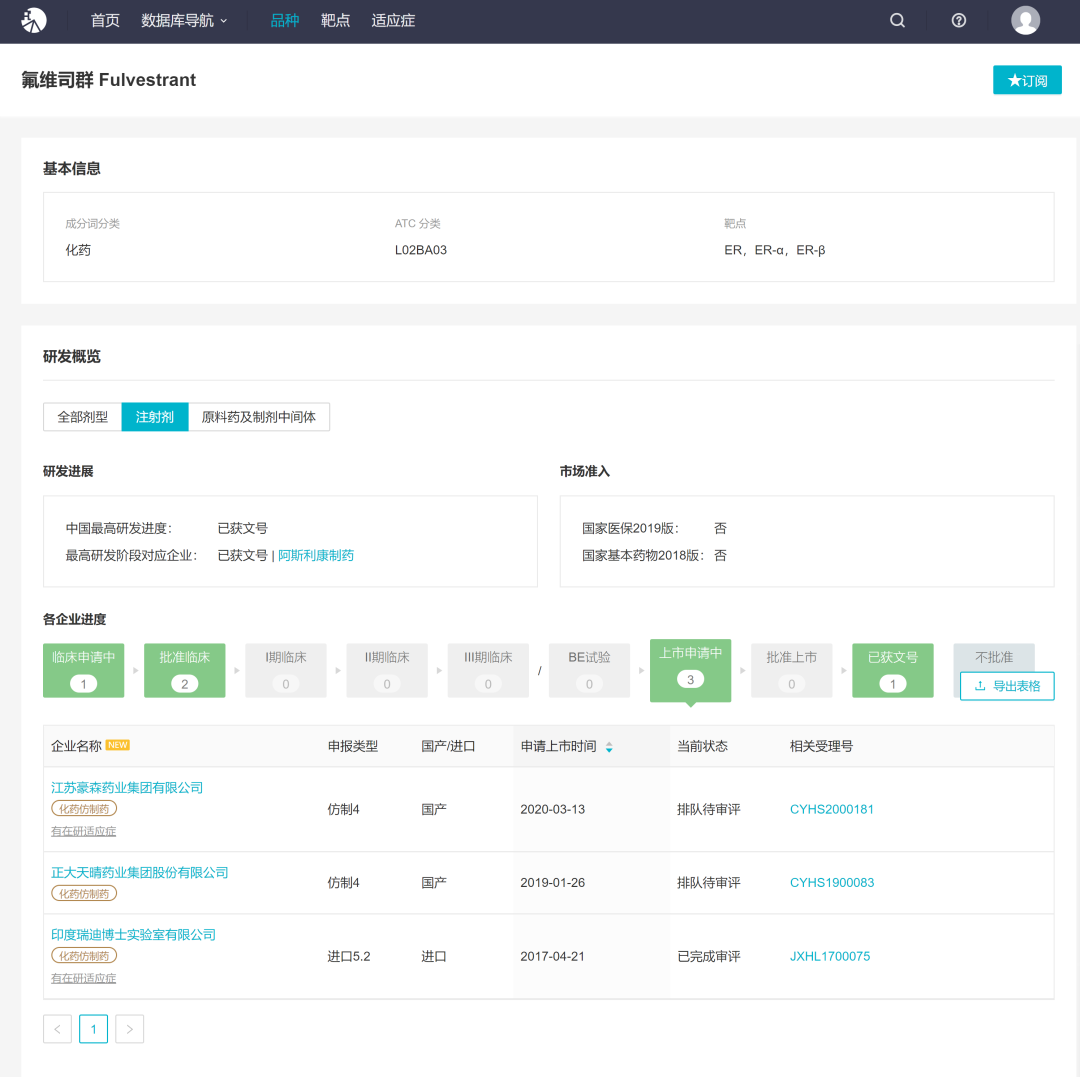This screenshot has width=1080, height=1077.
Task: Click the 当前状态 column header
Action: [702, 746]
